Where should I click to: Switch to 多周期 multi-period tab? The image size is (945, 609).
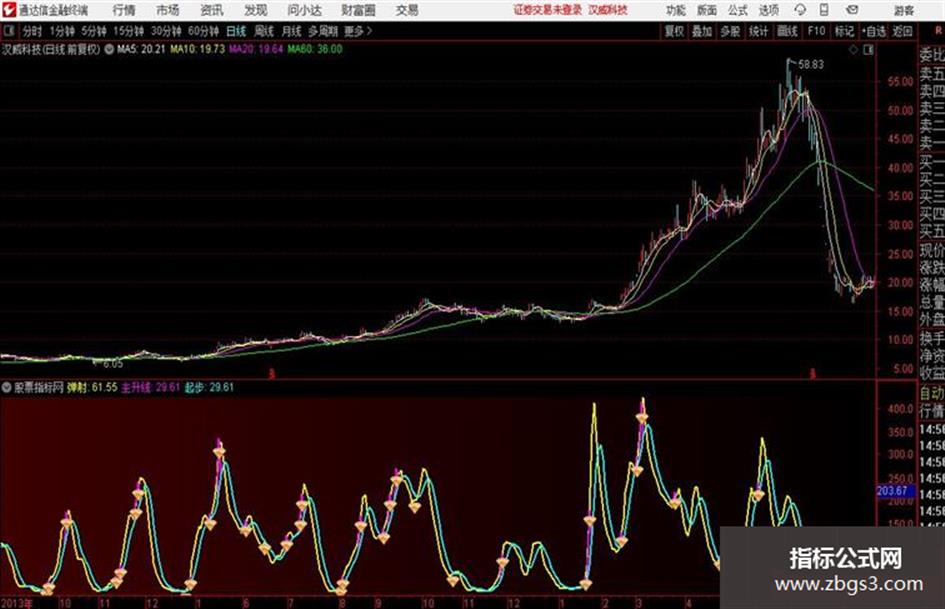(x=323, y=31)
